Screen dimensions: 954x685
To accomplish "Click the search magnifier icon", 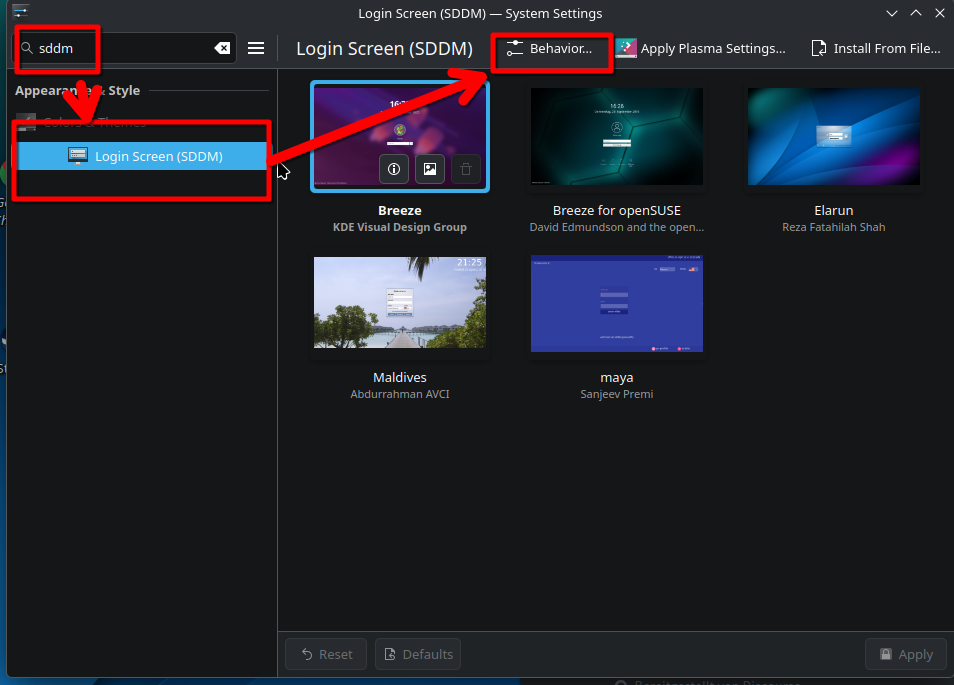I will 27,48.
